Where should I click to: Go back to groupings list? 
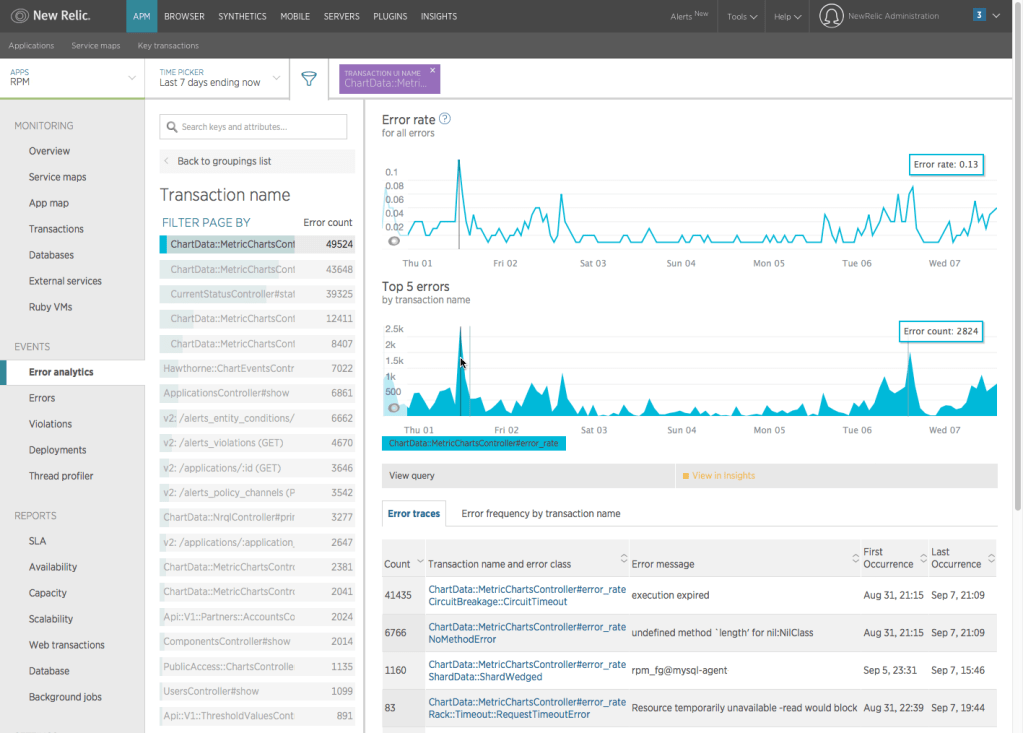pyautogui.click(x=223, y=161)
